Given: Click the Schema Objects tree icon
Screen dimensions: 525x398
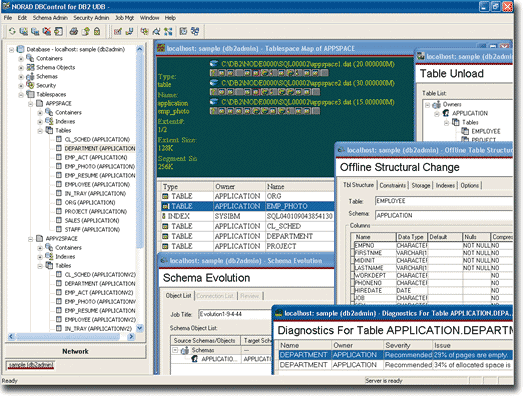Looking at the screenshot, I should (x=30, y=67).
